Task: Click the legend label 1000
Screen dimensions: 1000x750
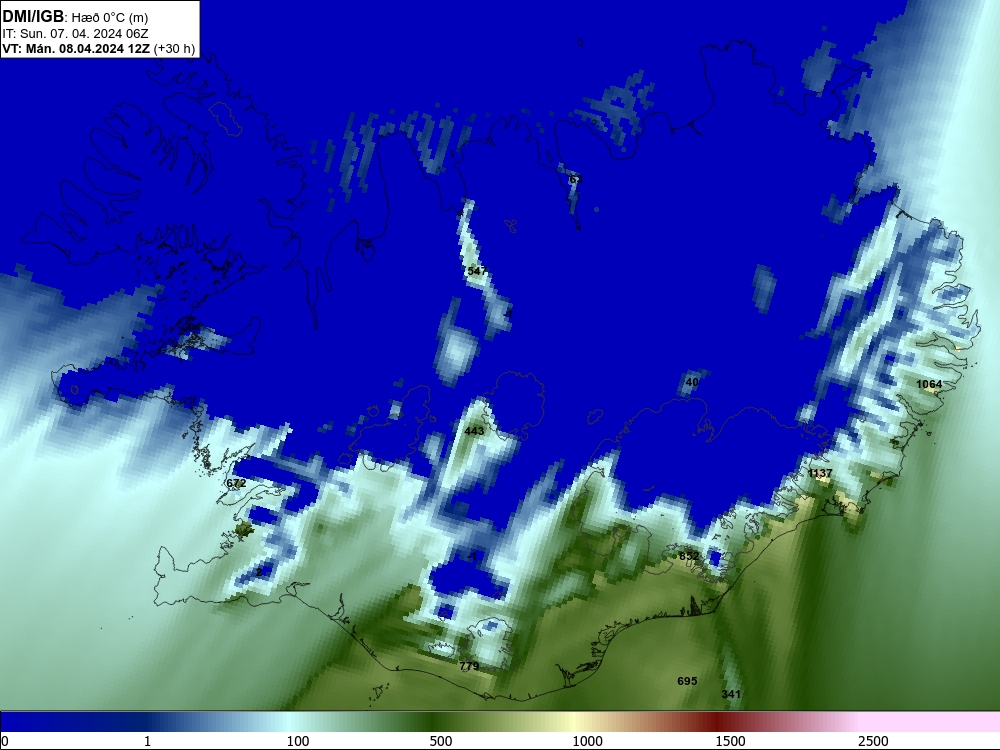Action: [587, 741]
